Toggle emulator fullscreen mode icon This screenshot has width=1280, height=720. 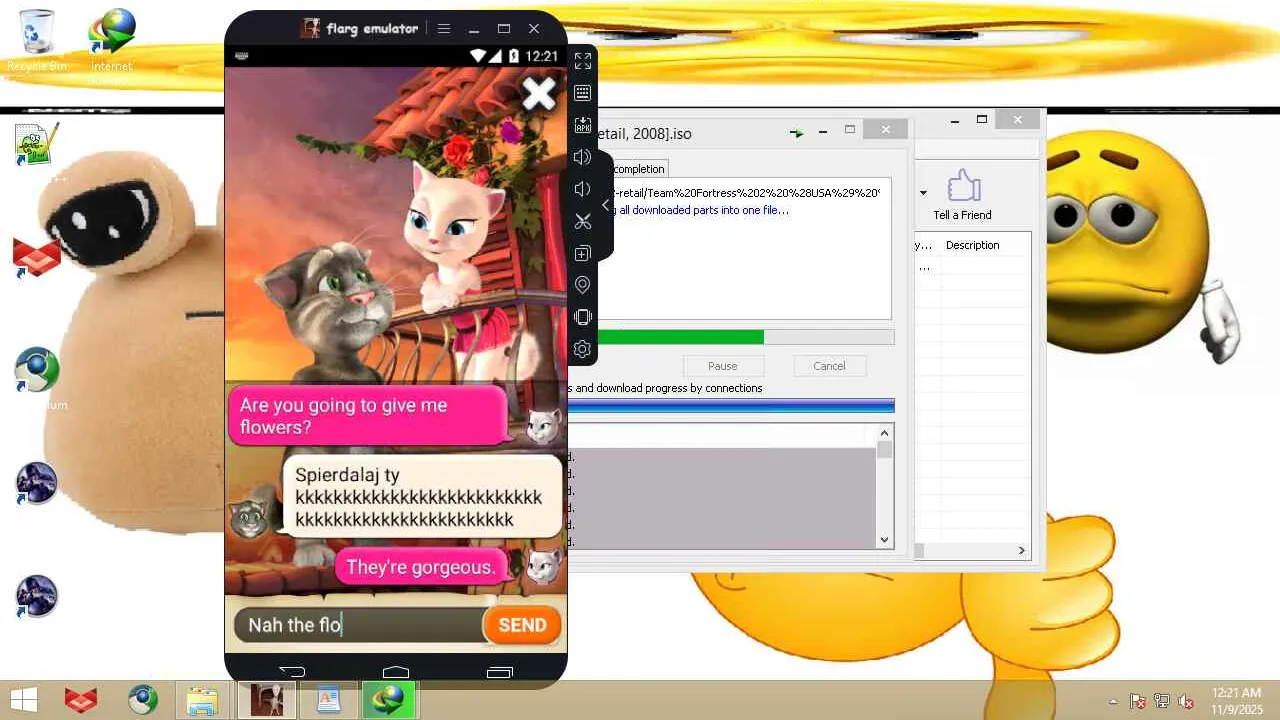583,61
